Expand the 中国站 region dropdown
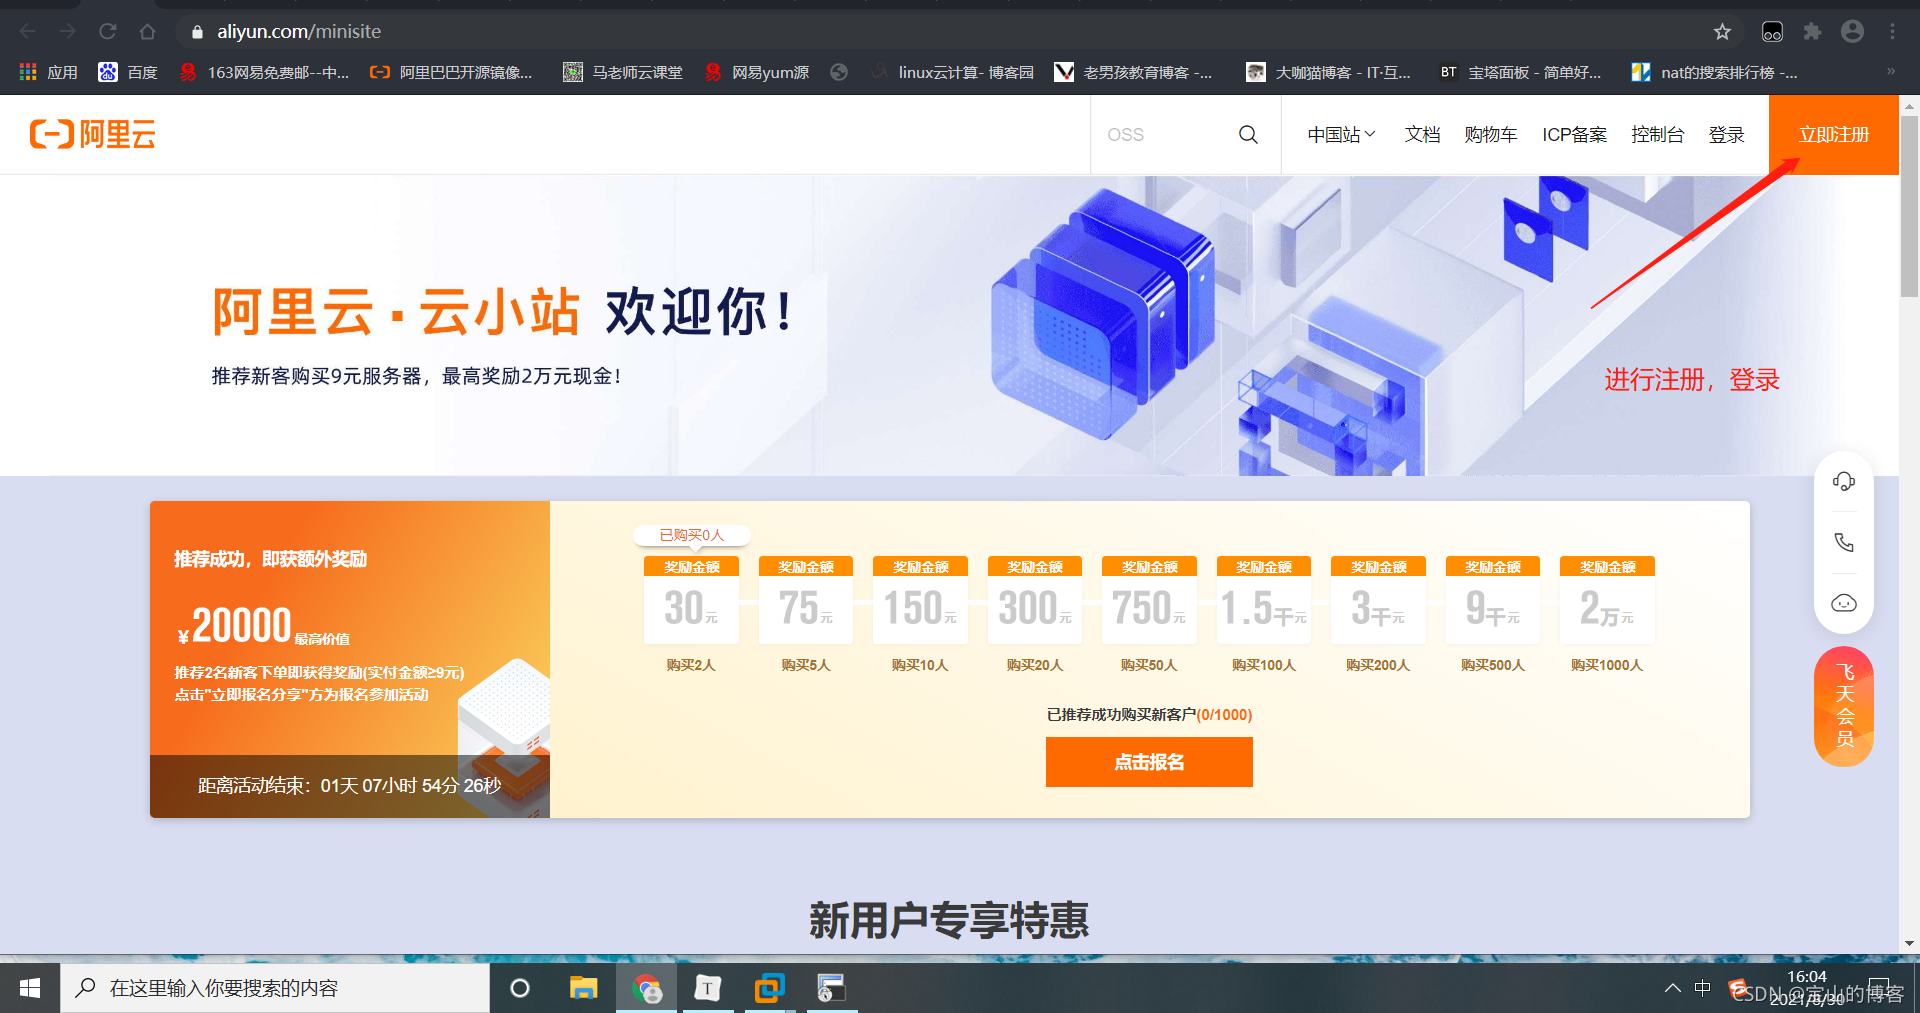Viewport: 1920px width, 1013px height. click(1341, 135)
